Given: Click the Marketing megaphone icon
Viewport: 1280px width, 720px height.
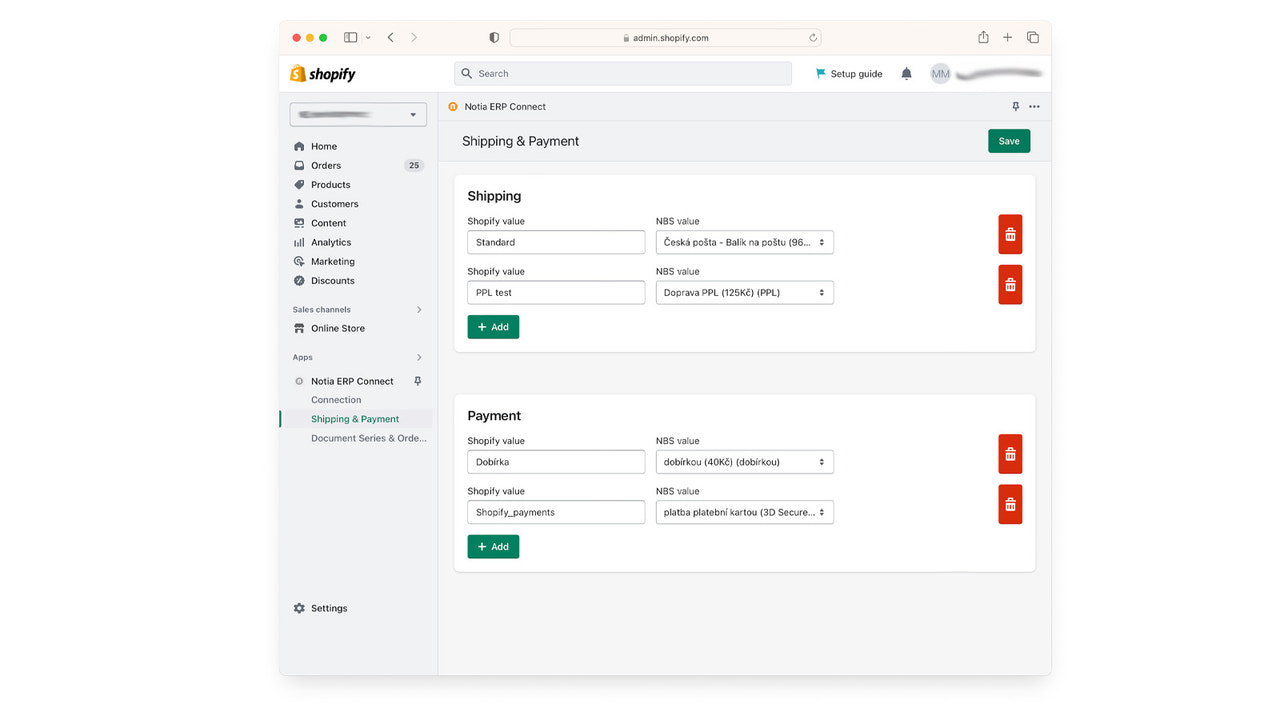Looking at the screenshot, I should pyautogui.click(x=298, y=261).
